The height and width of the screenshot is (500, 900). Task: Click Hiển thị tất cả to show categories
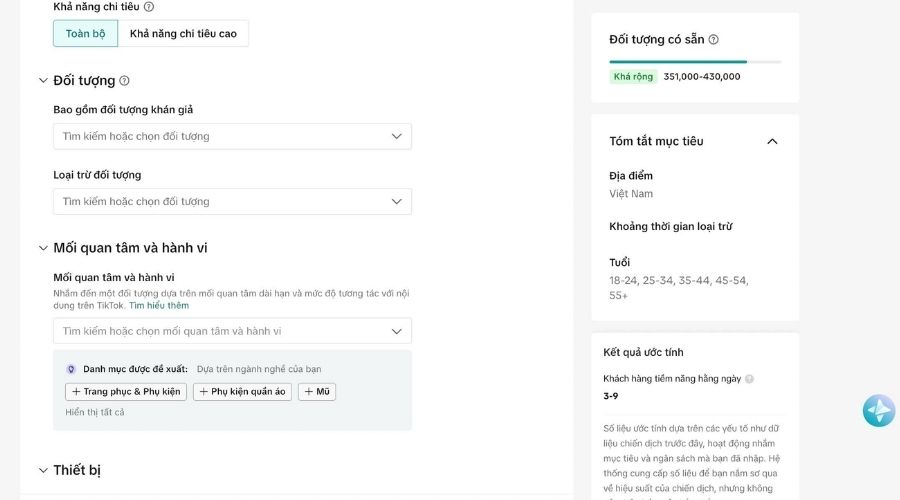pyautogui.click(x=95, y=412)
